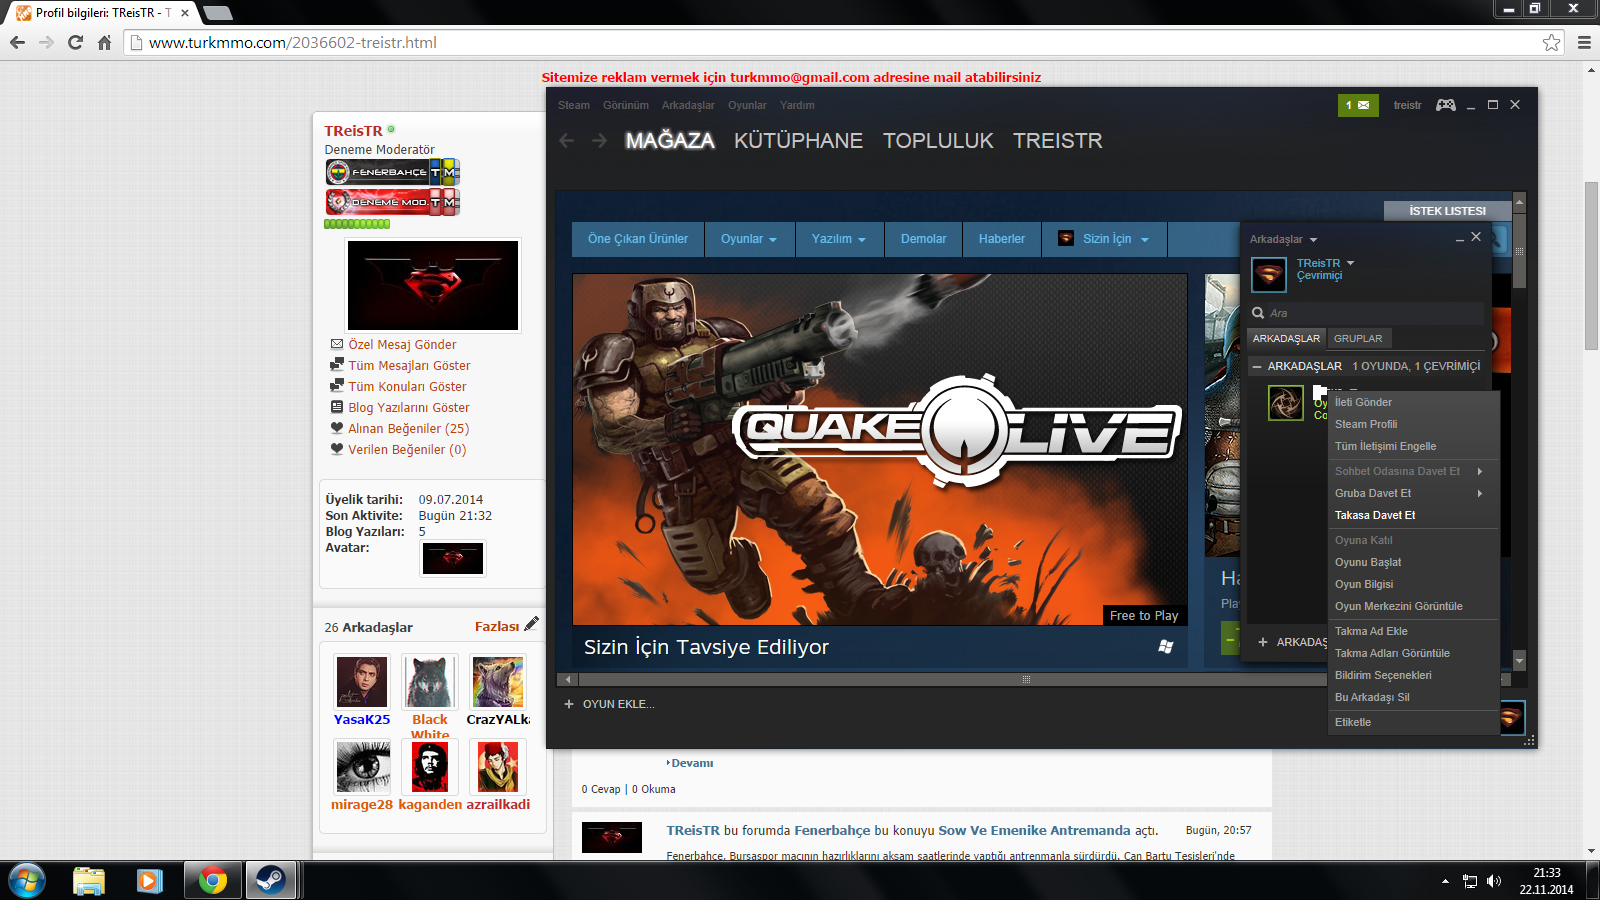Open Özel Mesaj Gönder link
Viewport: 1600px width, 900px height.
[402, 344]
